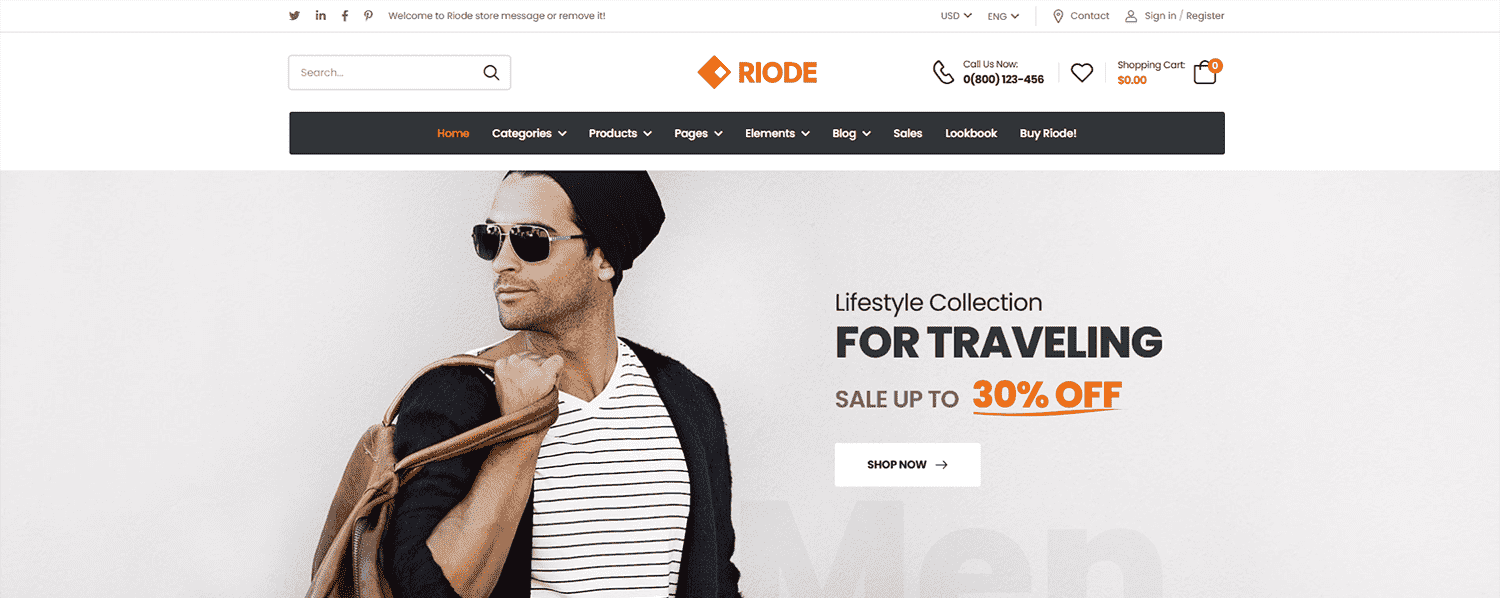Expand the ENG language dropdown
Viewport: 1500px width, 598px height.
click(x=1003, y=16)
